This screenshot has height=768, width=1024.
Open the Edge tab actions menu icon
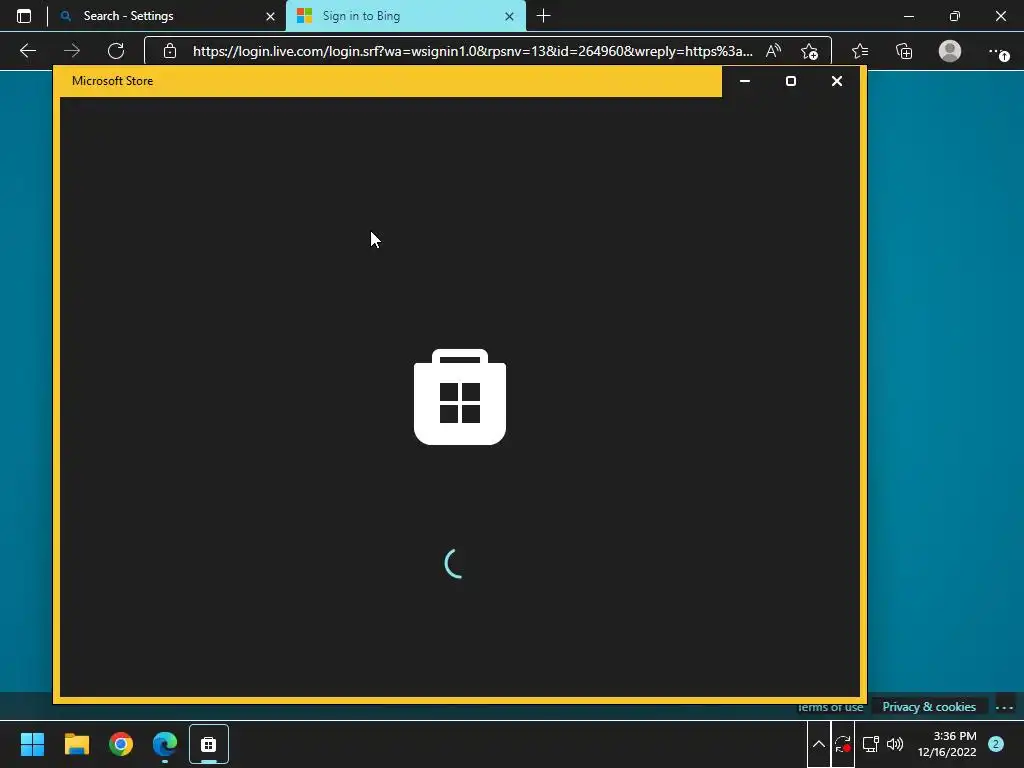point(24,16)
